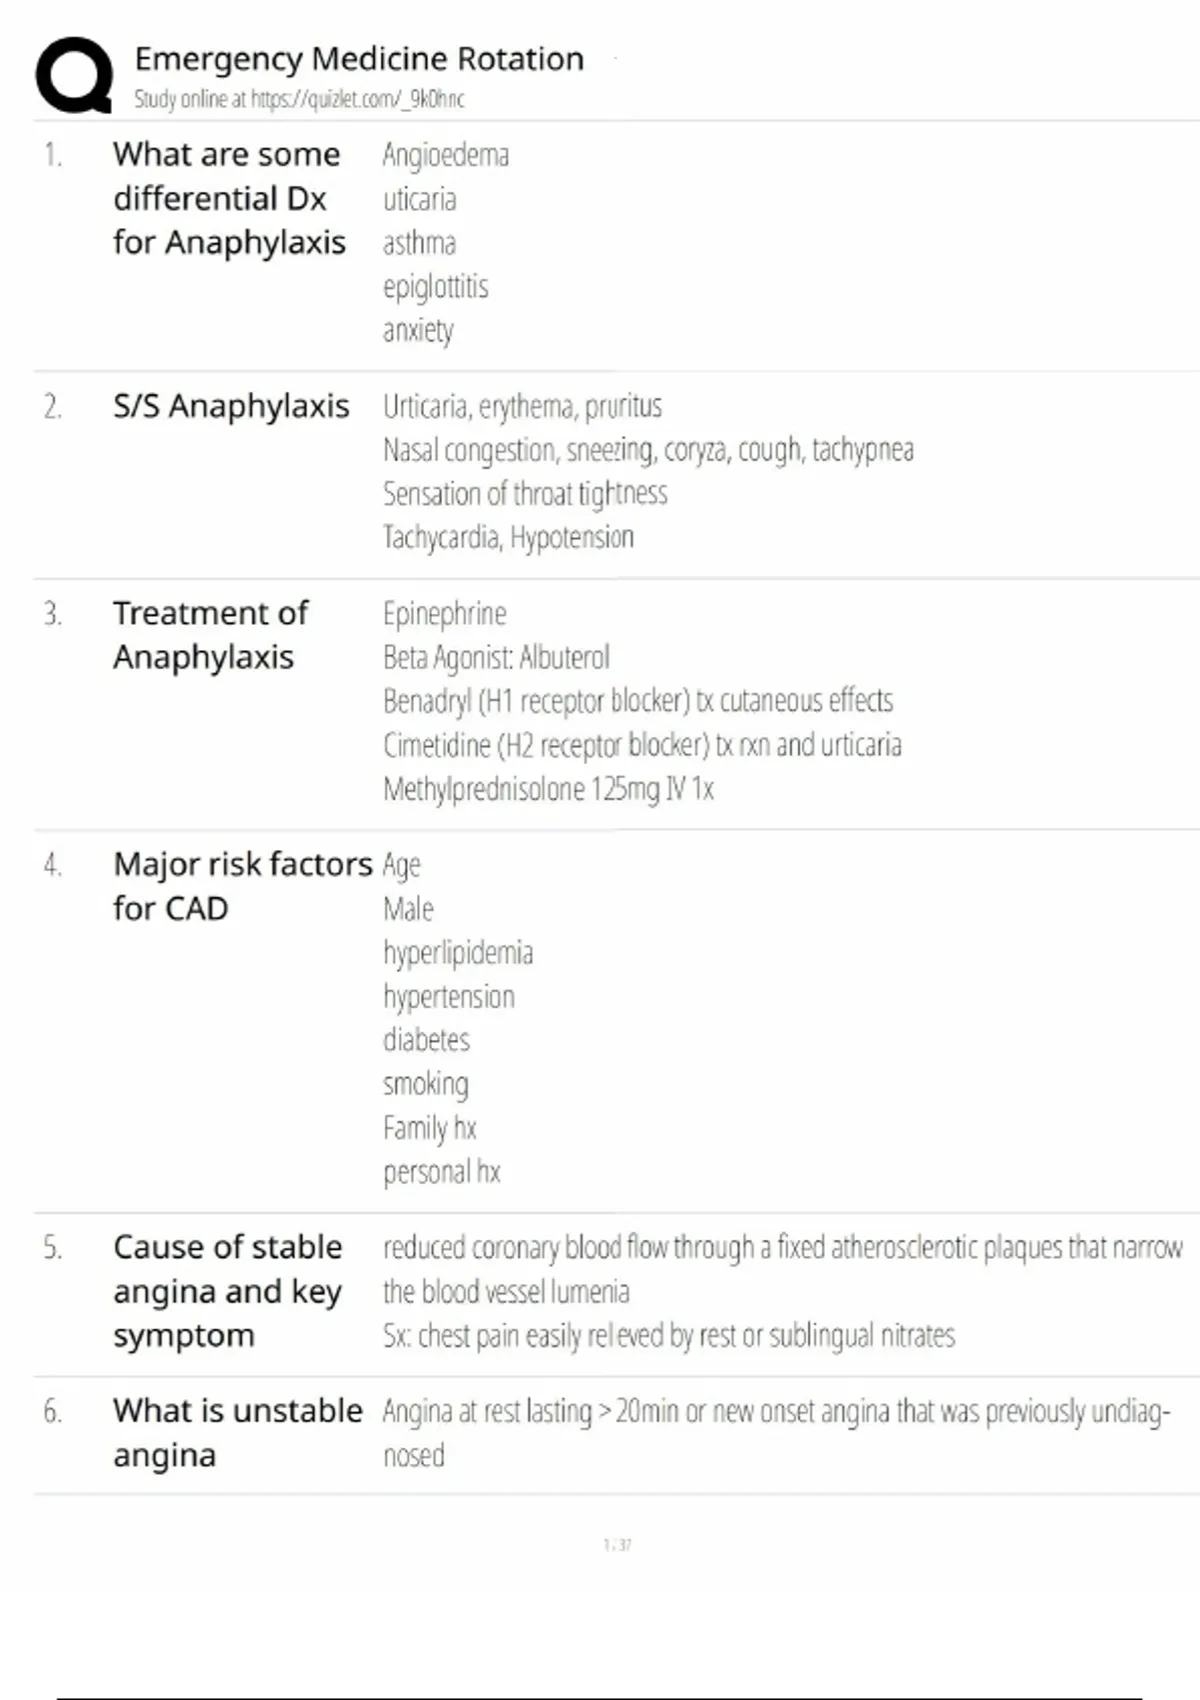Viewport: 1200px width, 1700px height.
Task: Select the Epinephrine treatment line
Action: (x=445, y=613)
